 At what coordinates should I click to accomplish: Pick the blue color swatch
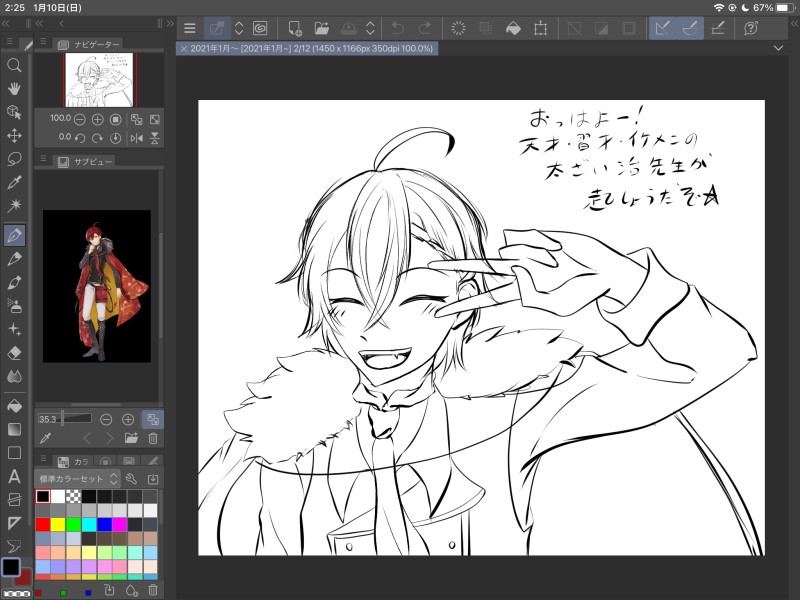click(x=104, y=524)
